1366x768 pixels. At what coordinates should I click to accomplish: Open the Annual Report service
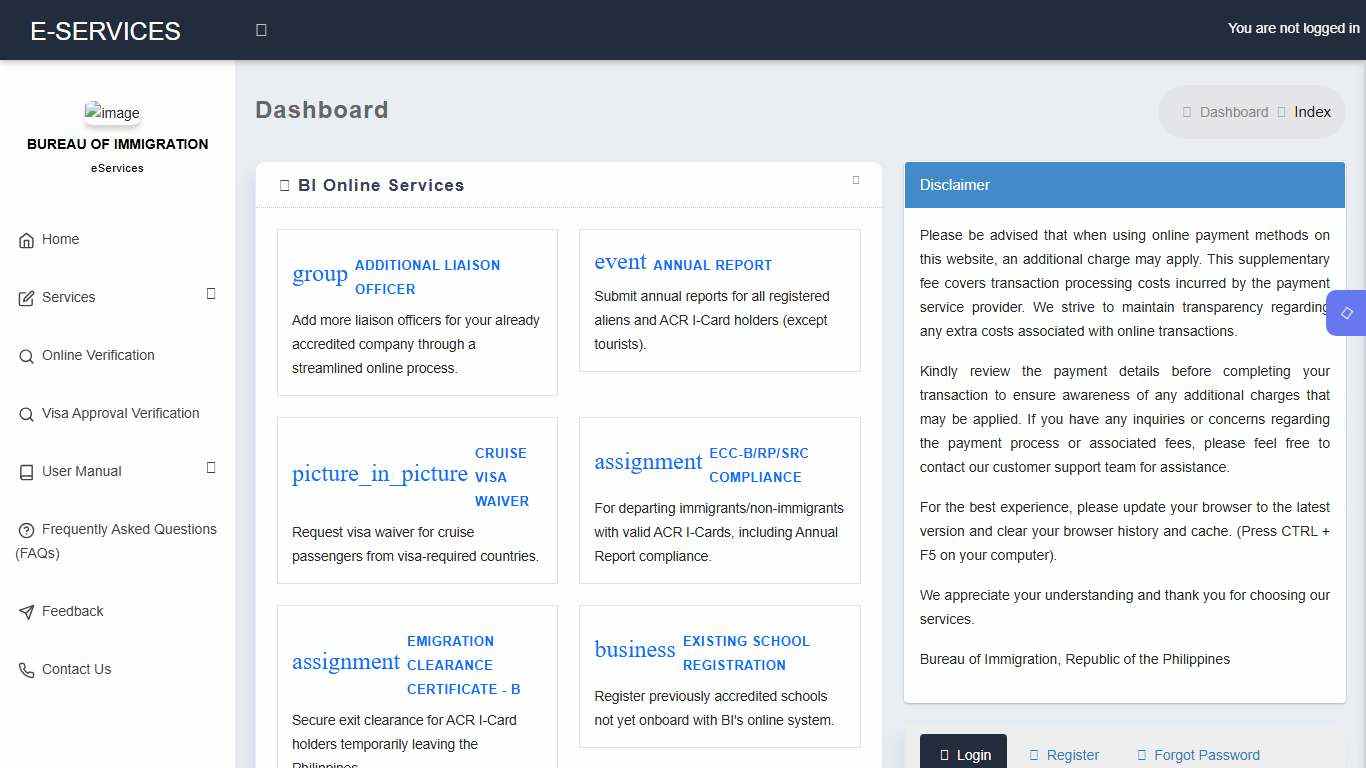pyautogui.click(x=712, y=265)
